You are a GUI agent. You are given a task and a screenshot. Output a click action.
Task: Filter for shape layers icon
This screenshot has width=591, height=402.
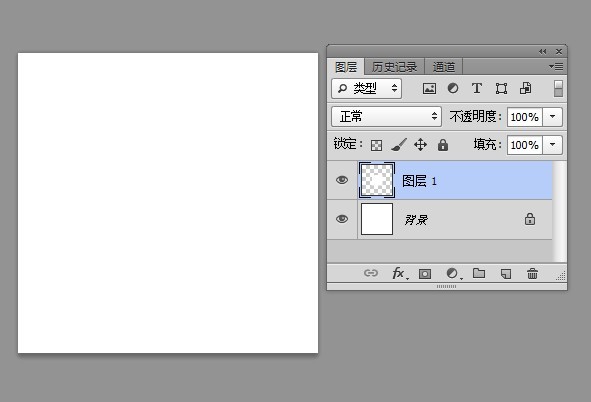point(501,89)
